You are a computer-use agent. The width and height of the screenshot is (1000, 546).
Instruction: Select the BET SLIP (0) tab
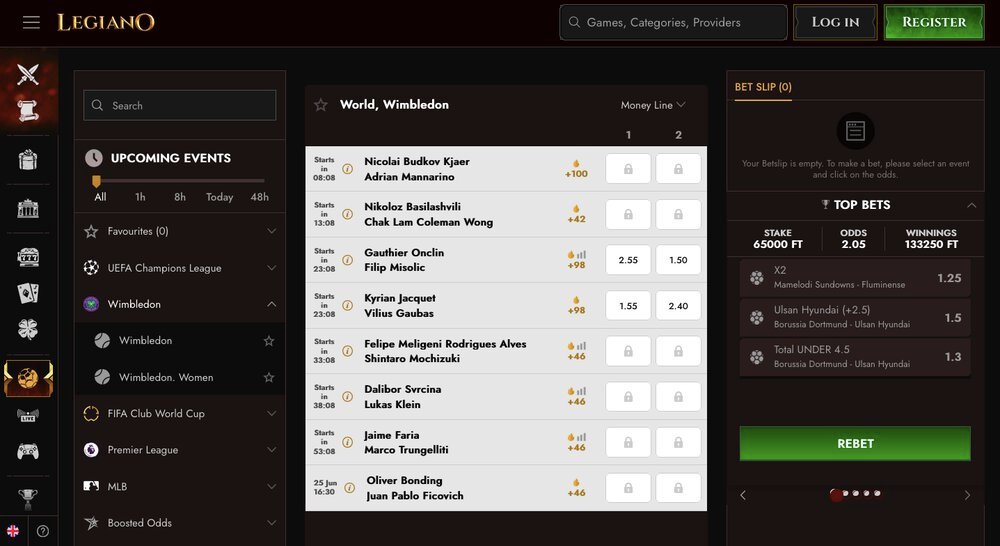point(763,87)
